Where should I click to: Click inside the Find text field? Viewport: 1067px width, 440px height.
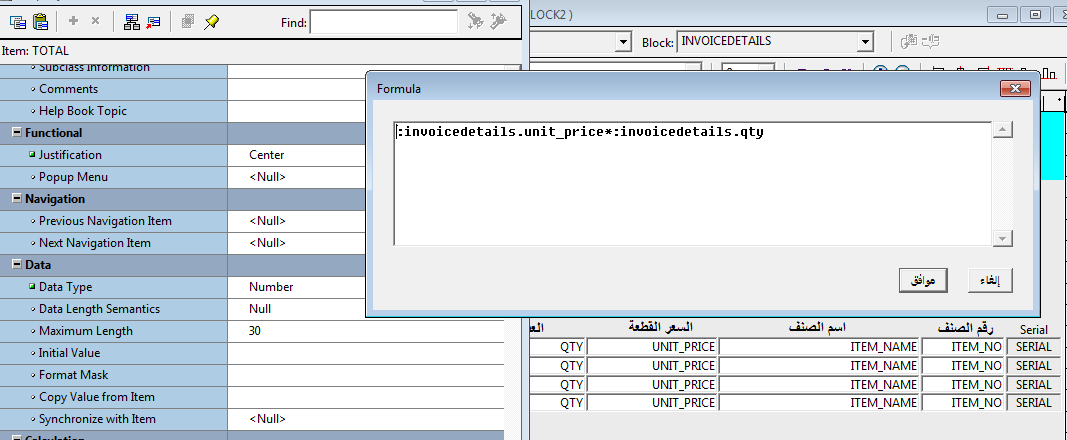[x=383, y=22]
